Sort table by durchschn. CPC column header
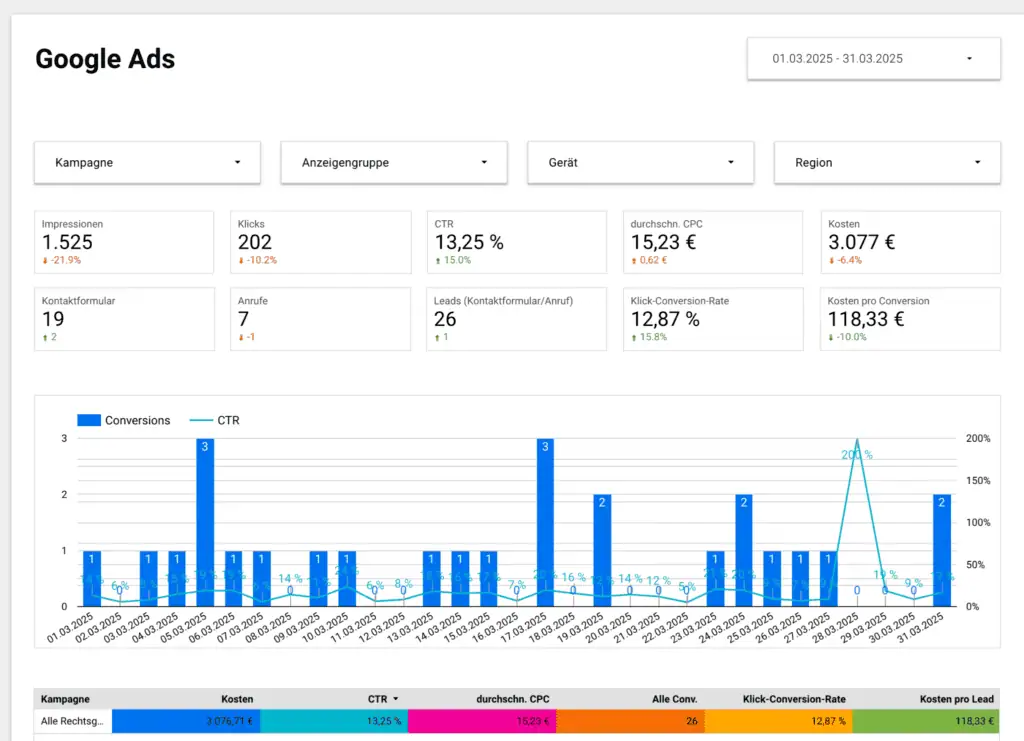This screenshot has height=741, width=1024. [x=513, y=699]
